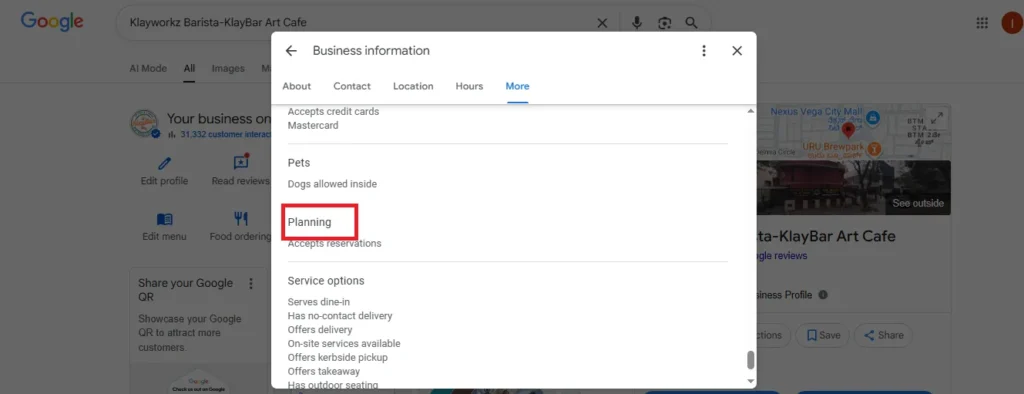Click 'Dogs allowed inside' text
Screen dimensions: 1024x394
coord(332,184)
